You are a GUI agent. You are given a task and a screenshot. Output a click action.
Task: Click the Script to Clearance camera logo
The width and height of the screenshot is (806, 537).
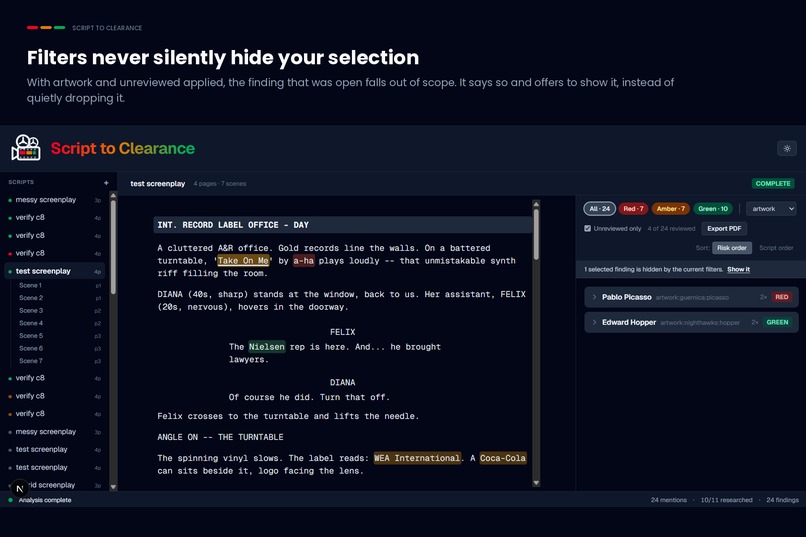tap(26, 148)
